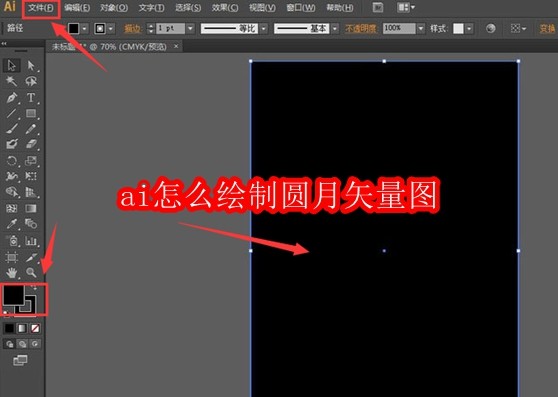Screen dimensions: 558x397
Task: Pick the Rectangle tool
Action: point(31,113)
